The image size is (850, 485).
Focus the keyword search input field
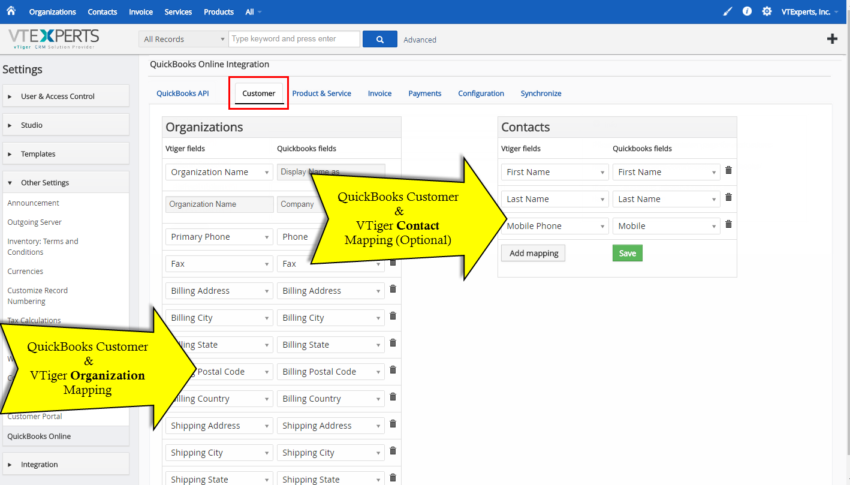coord(294,39)
